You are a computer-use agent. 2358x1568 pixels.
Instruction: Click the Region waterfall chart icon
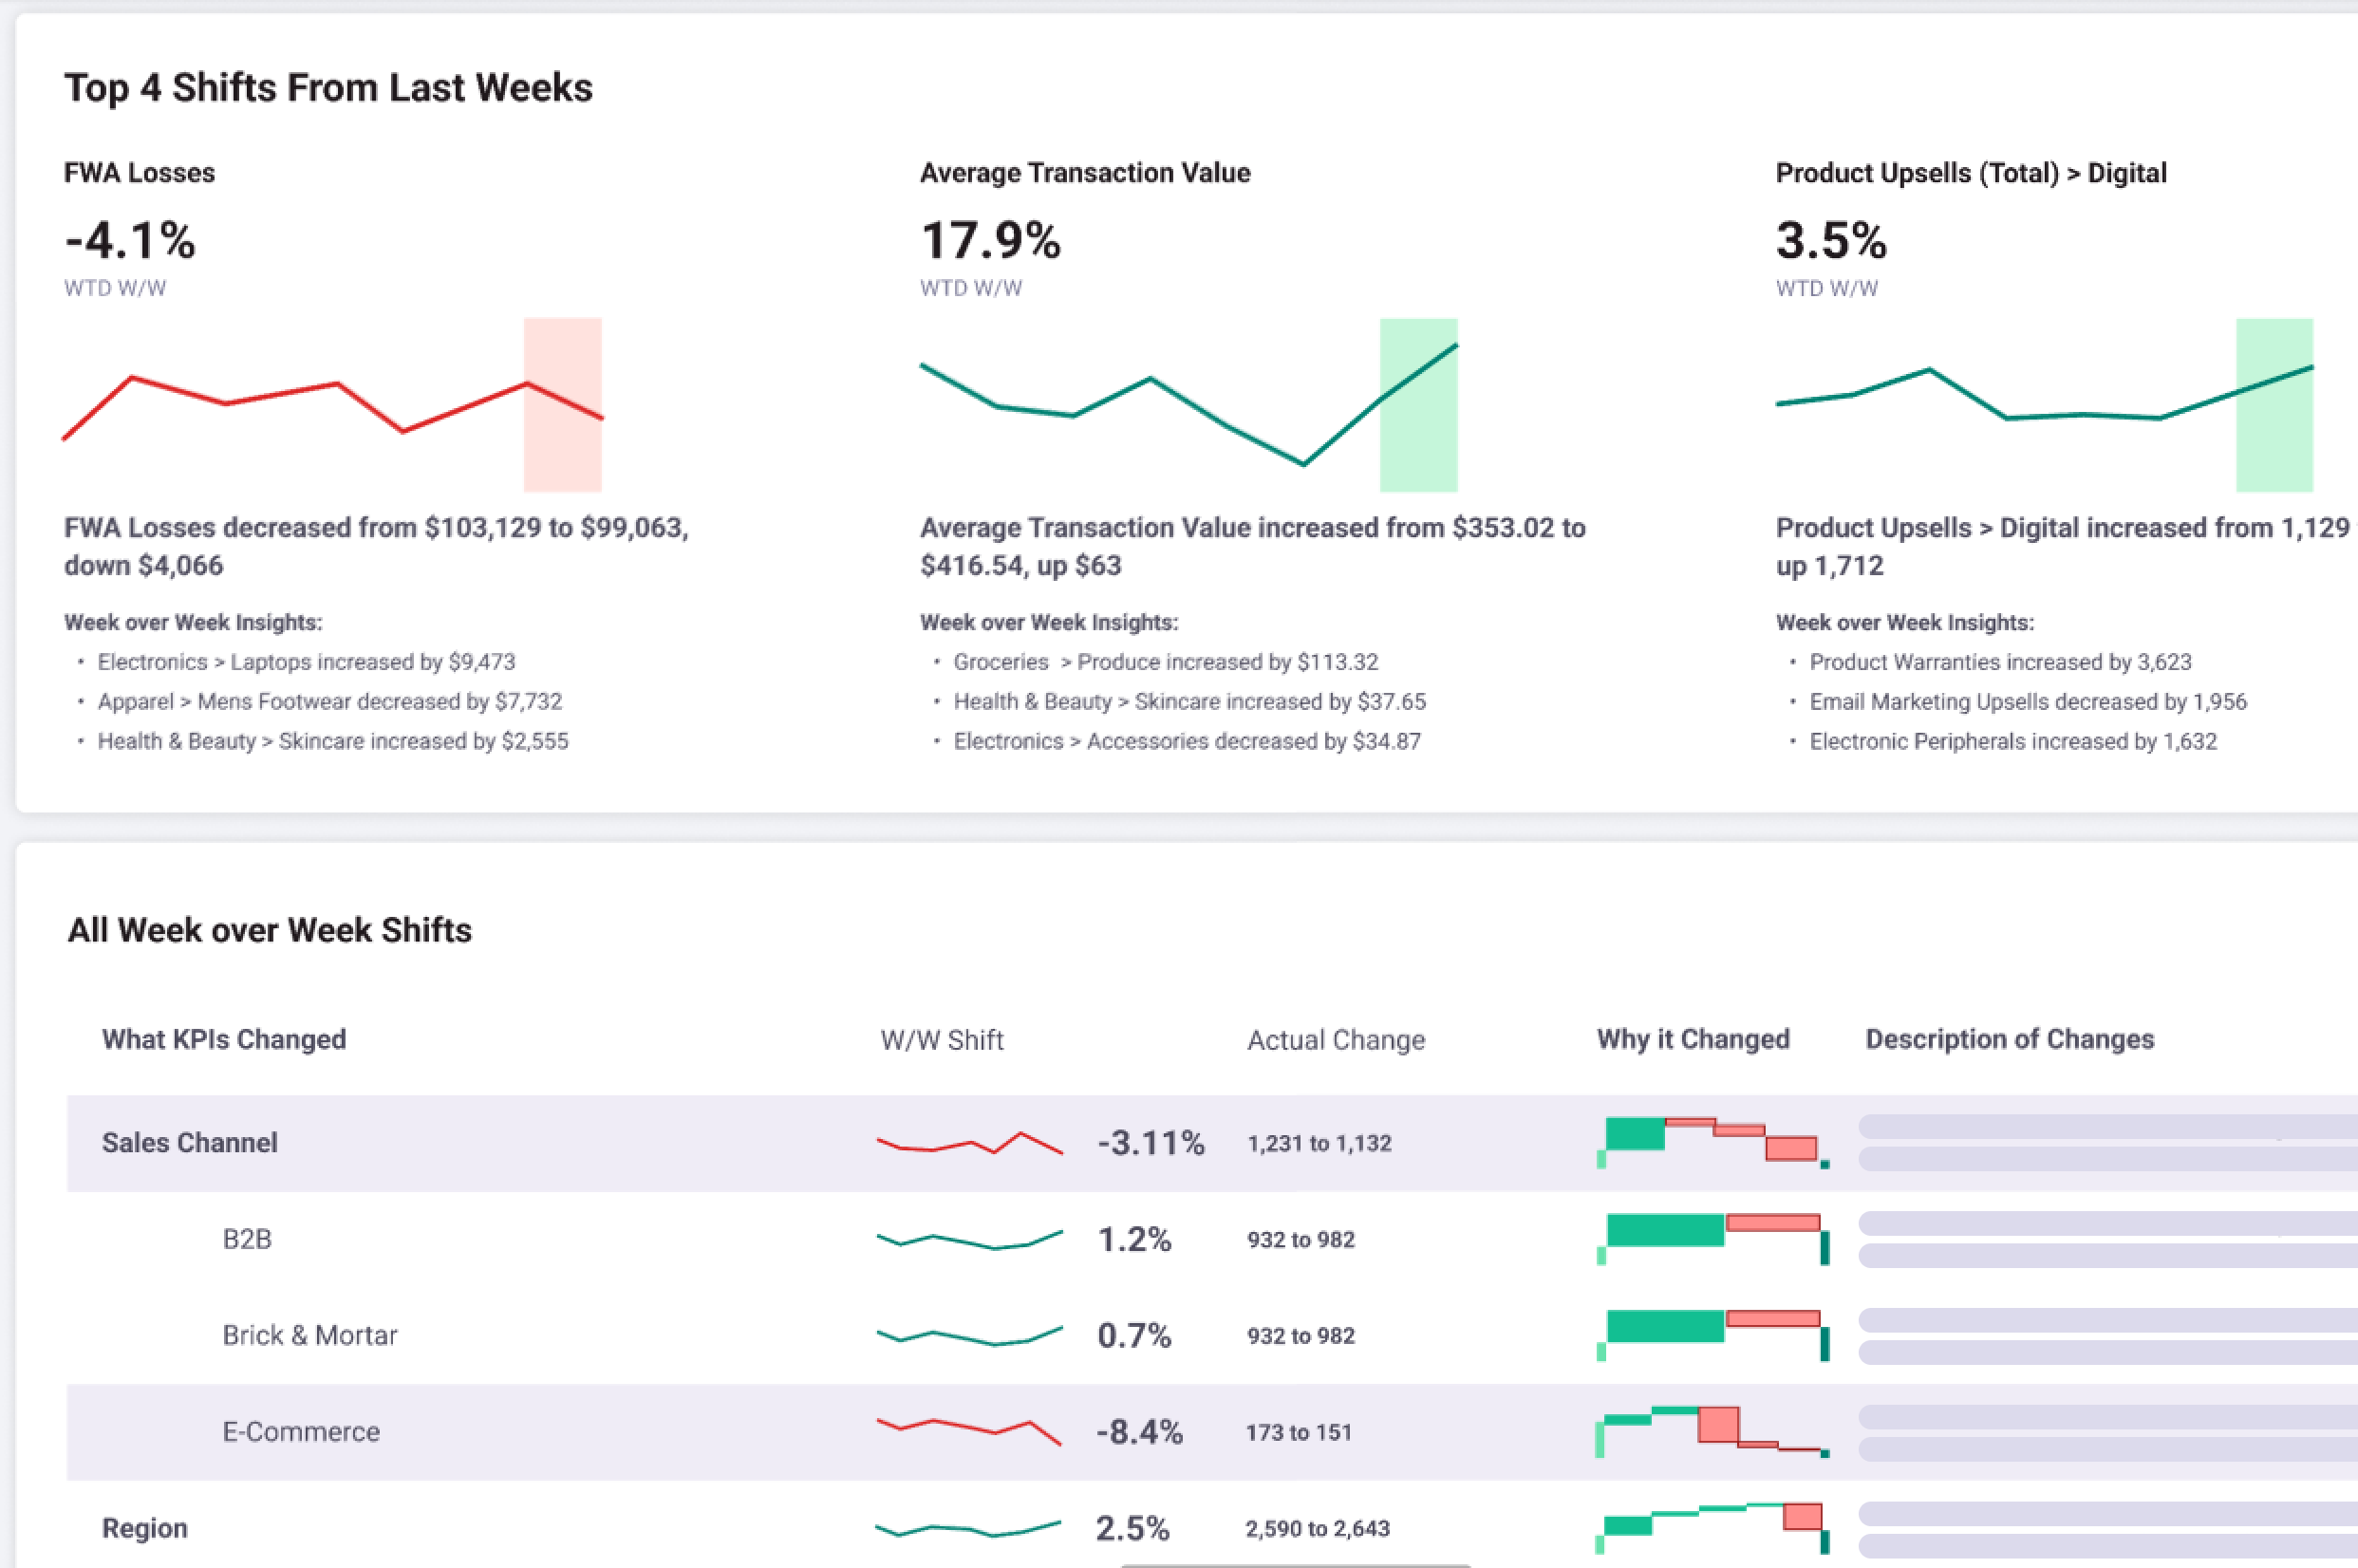[1713, 1527]
